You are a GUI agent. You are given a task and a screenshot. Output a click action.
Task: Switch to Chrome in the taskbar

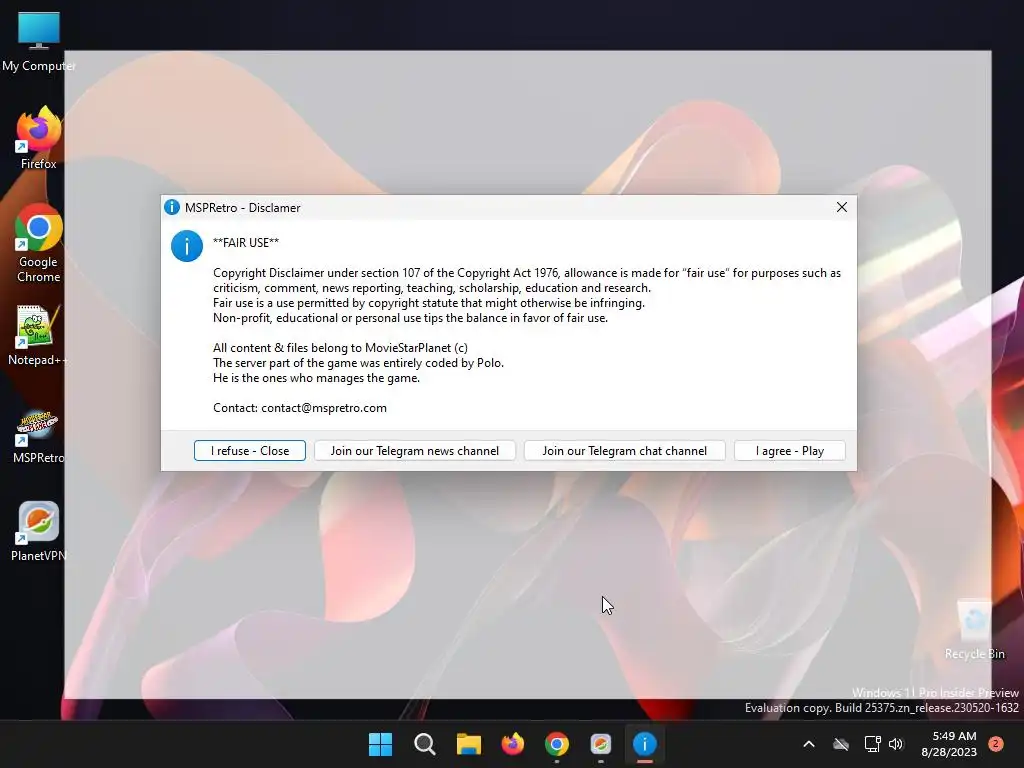click(556, 744)
